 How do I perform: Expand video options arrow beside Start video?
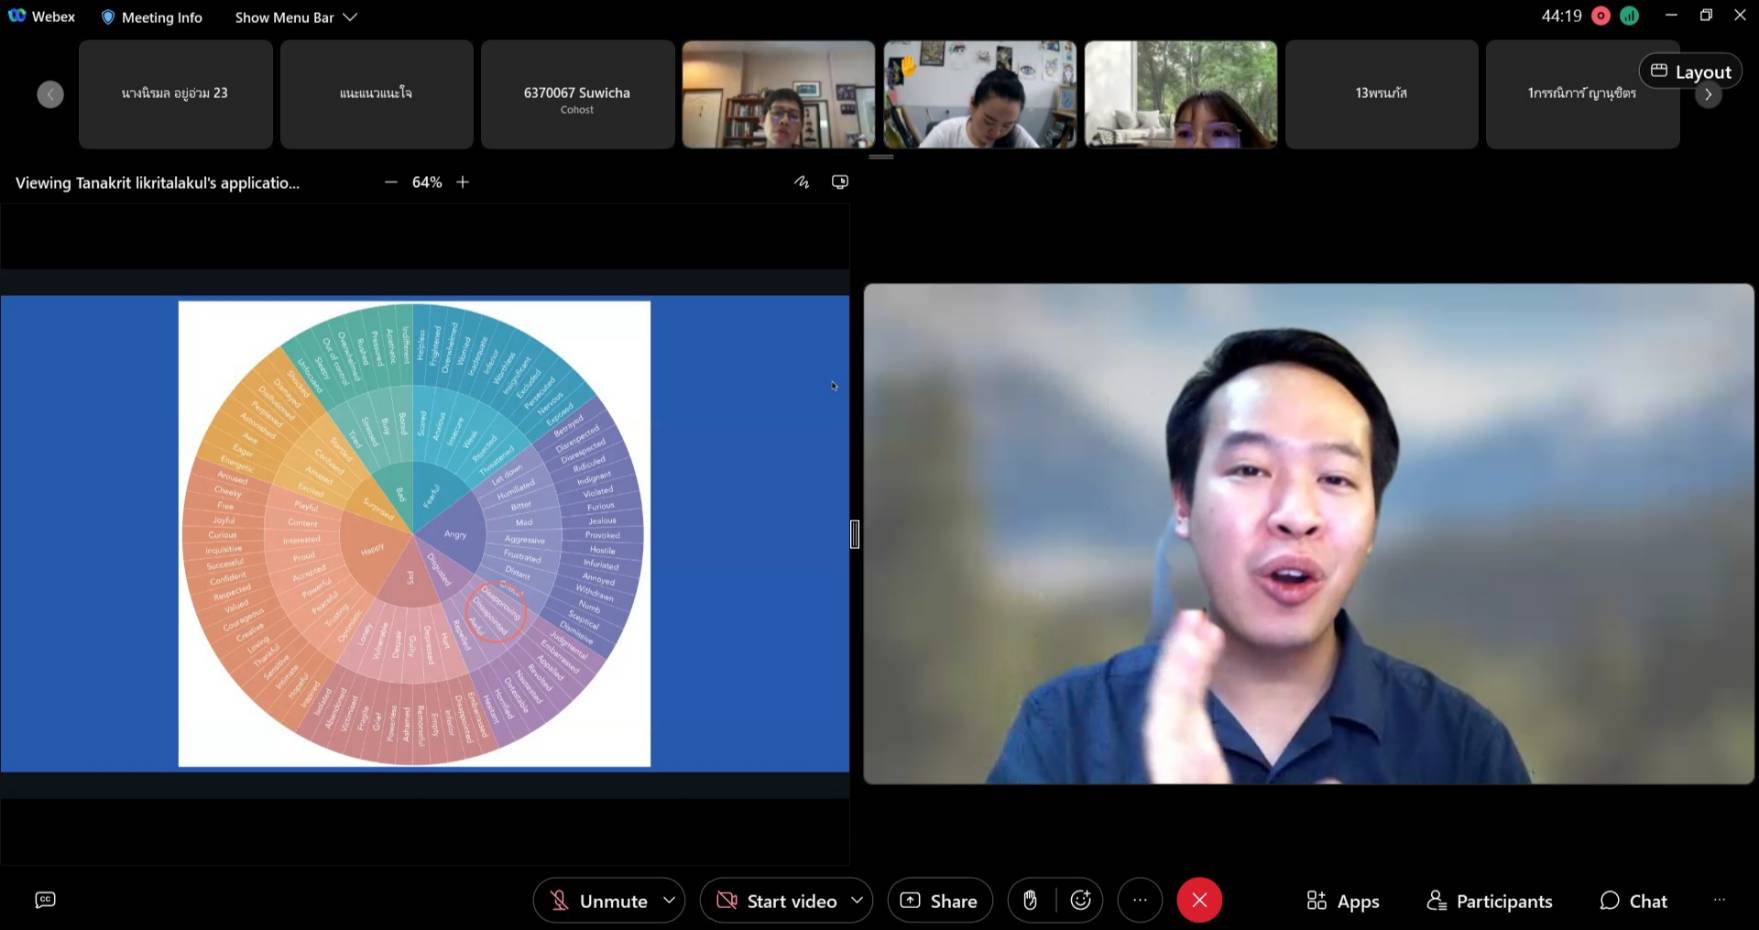(857, 901)
